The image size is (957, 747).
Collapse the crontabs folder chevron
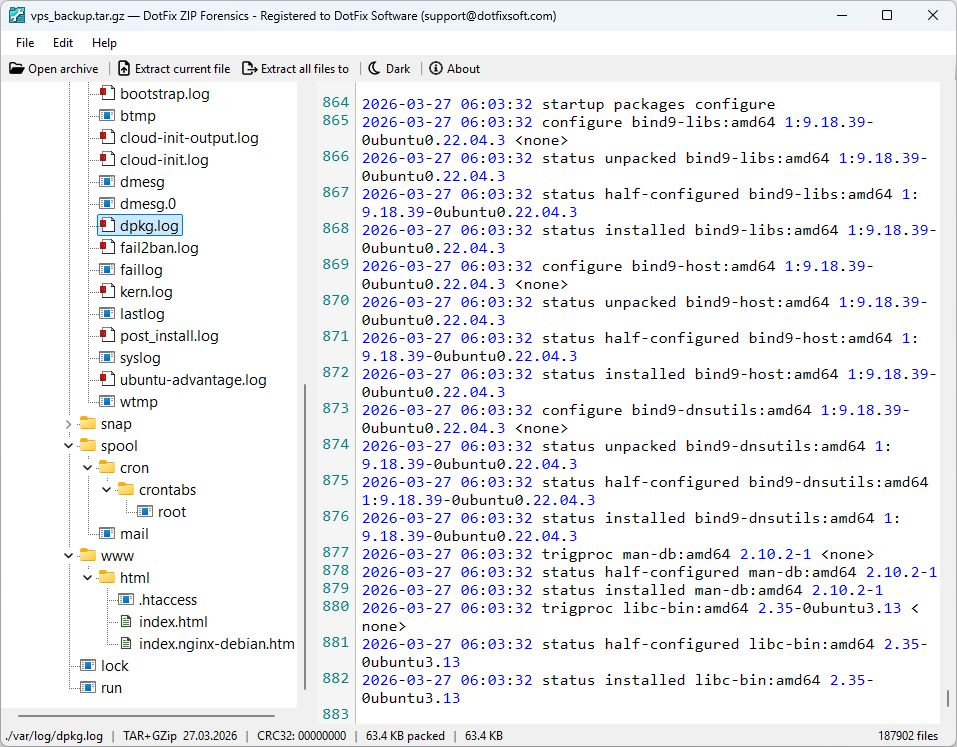106,489
